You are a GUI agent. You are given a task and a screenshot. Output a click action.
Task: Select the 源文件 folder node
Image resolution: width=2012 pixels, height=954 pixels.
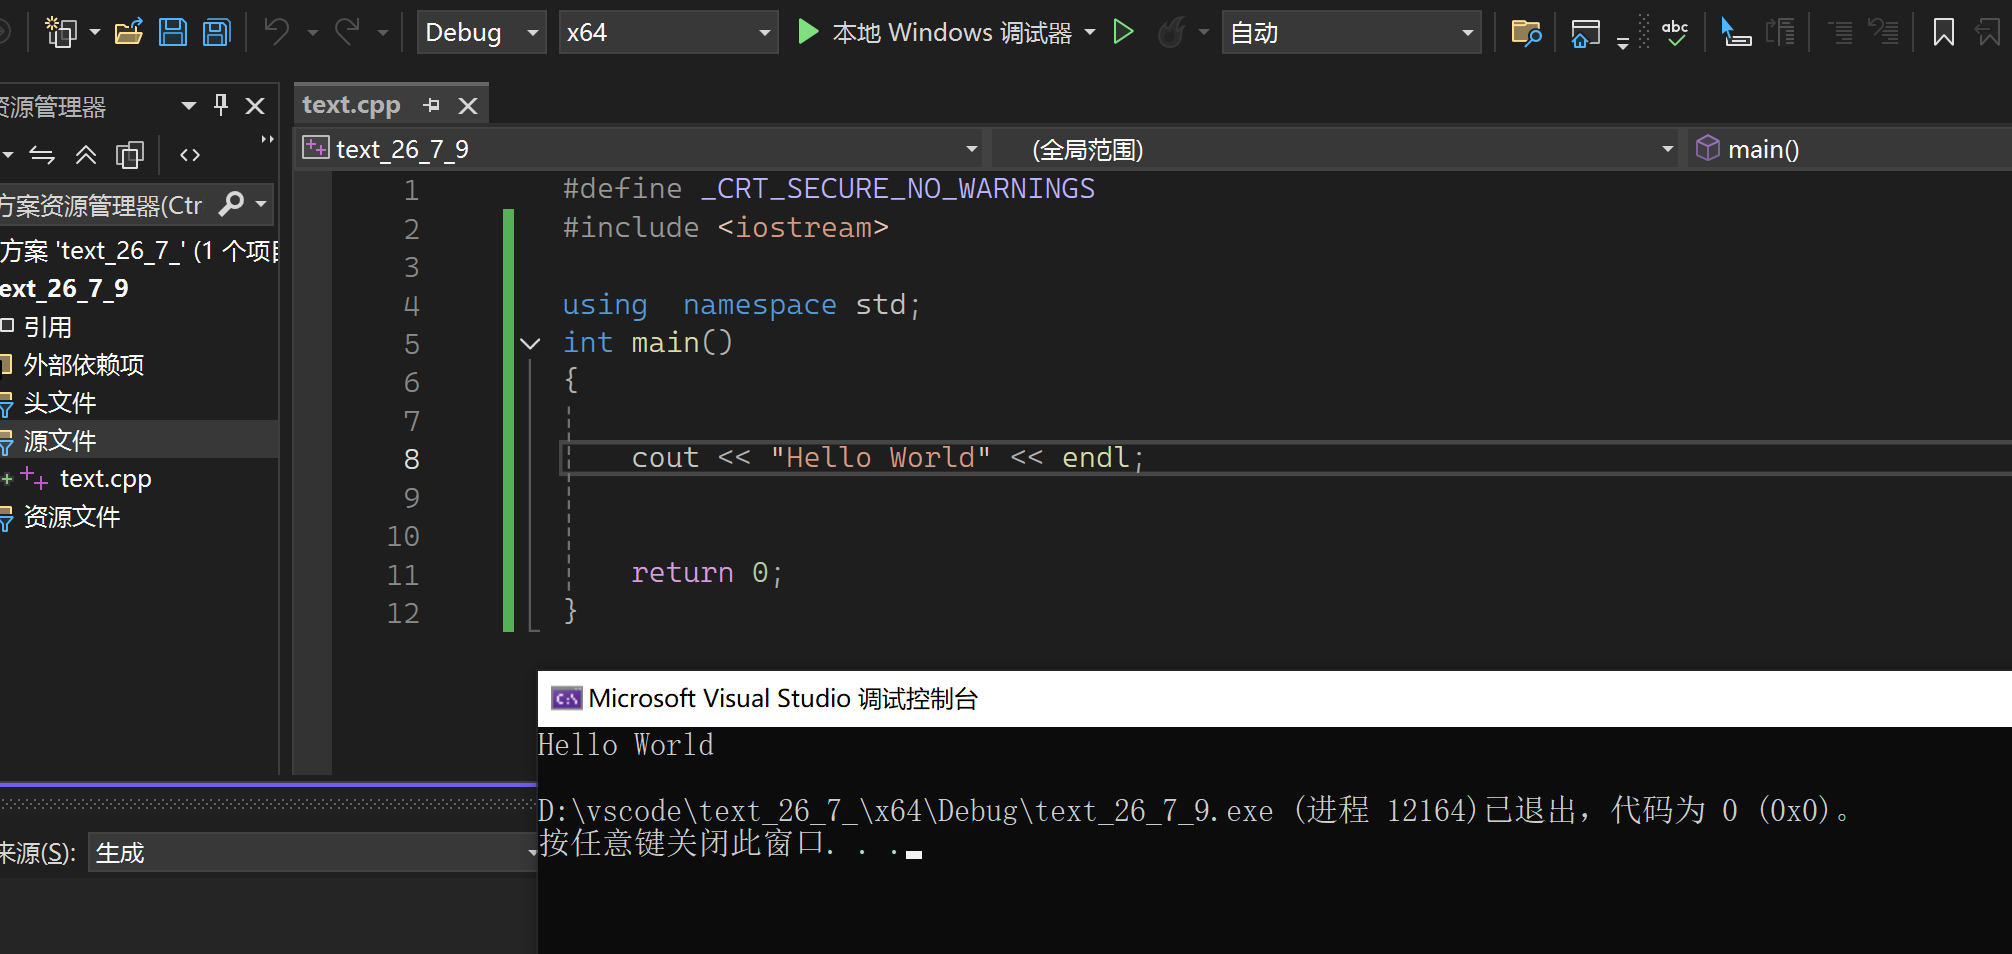[60, 441]
